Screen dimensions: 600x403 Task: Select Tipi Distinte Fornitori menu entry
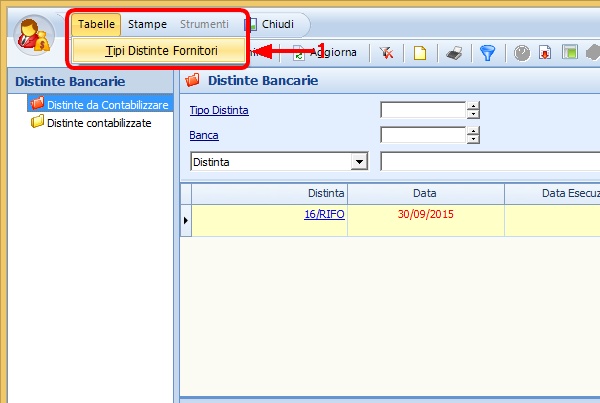pyautogui.click(x=161, y=50)
